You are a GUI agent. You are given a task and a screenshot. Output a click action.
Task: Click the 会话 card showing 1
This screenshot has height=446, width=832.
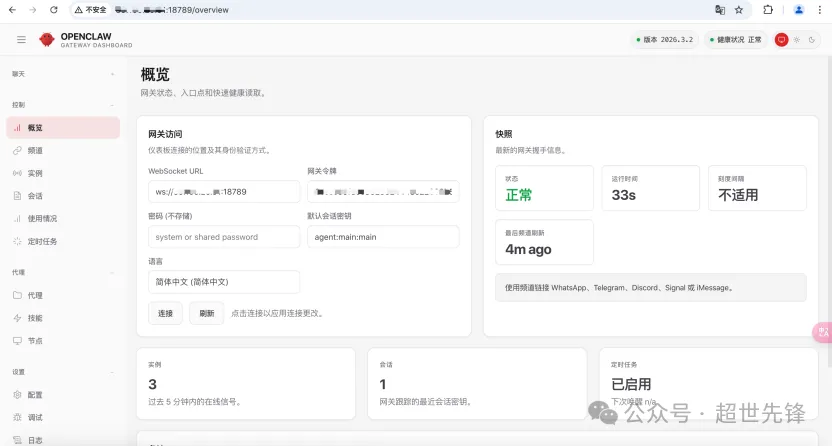point(477,384)
